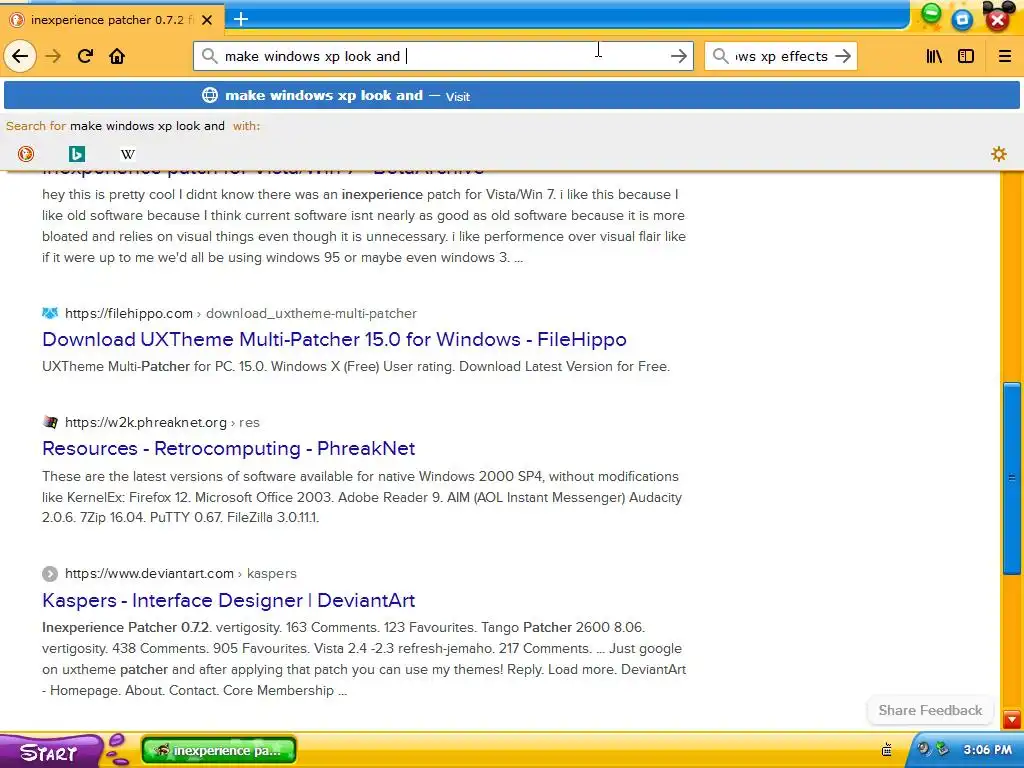Click the tray icon left of clock
This screenshot has width=1024, height=768.
tap(942, 749)
